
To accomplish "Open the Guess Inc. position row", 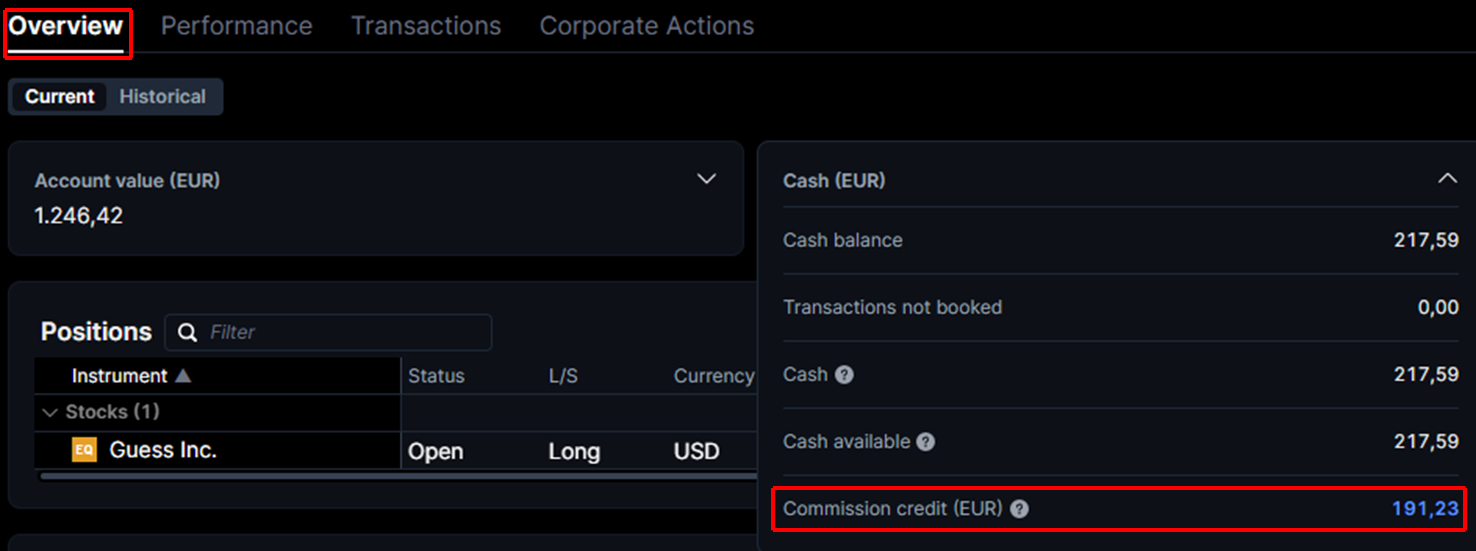I will (x=163, y=451).
